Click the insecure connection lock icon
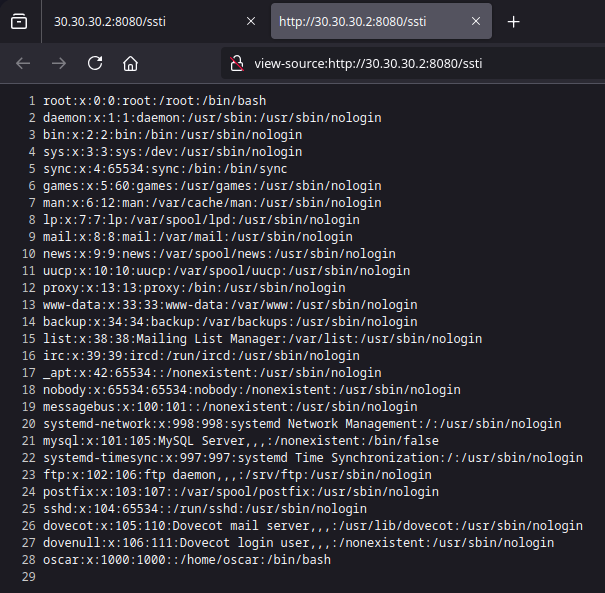Screen dimensions: 605x593 tap(238, 63)
